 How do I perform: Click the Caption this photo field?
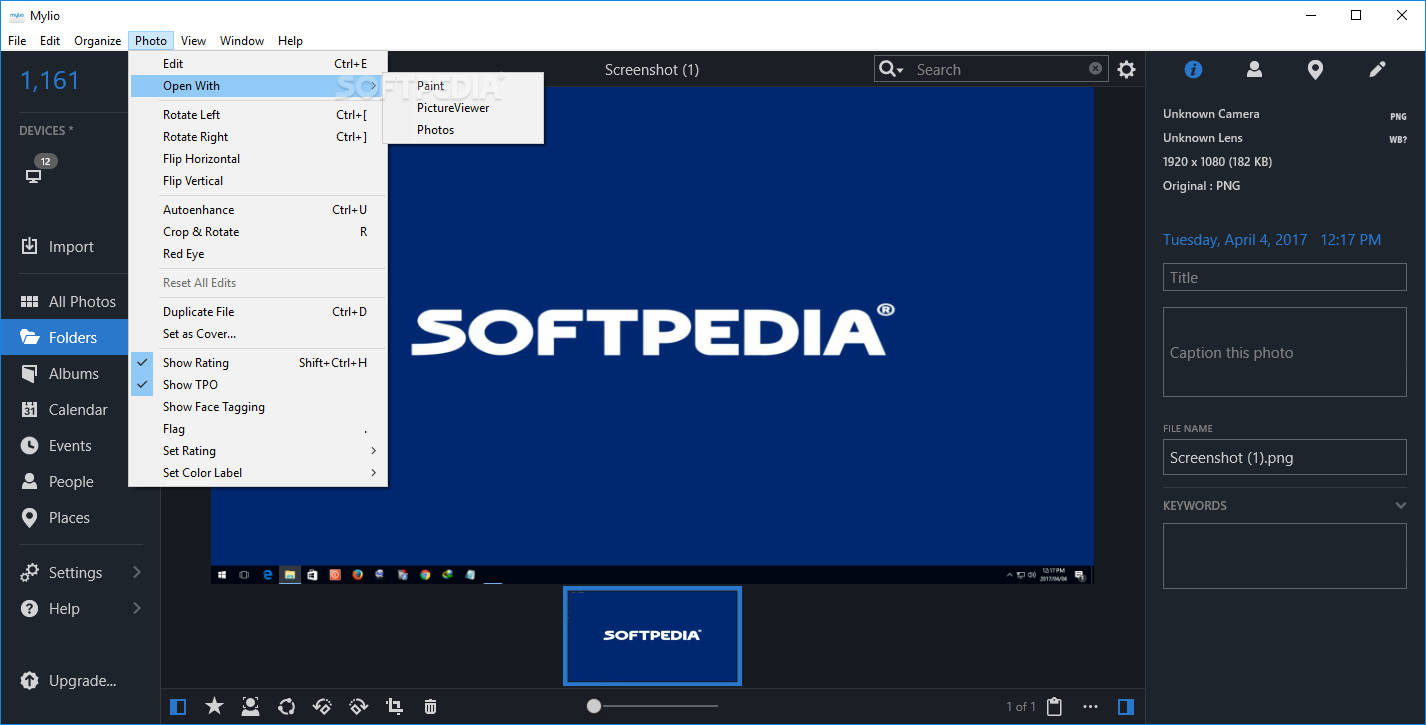(x=1285, y=352)
